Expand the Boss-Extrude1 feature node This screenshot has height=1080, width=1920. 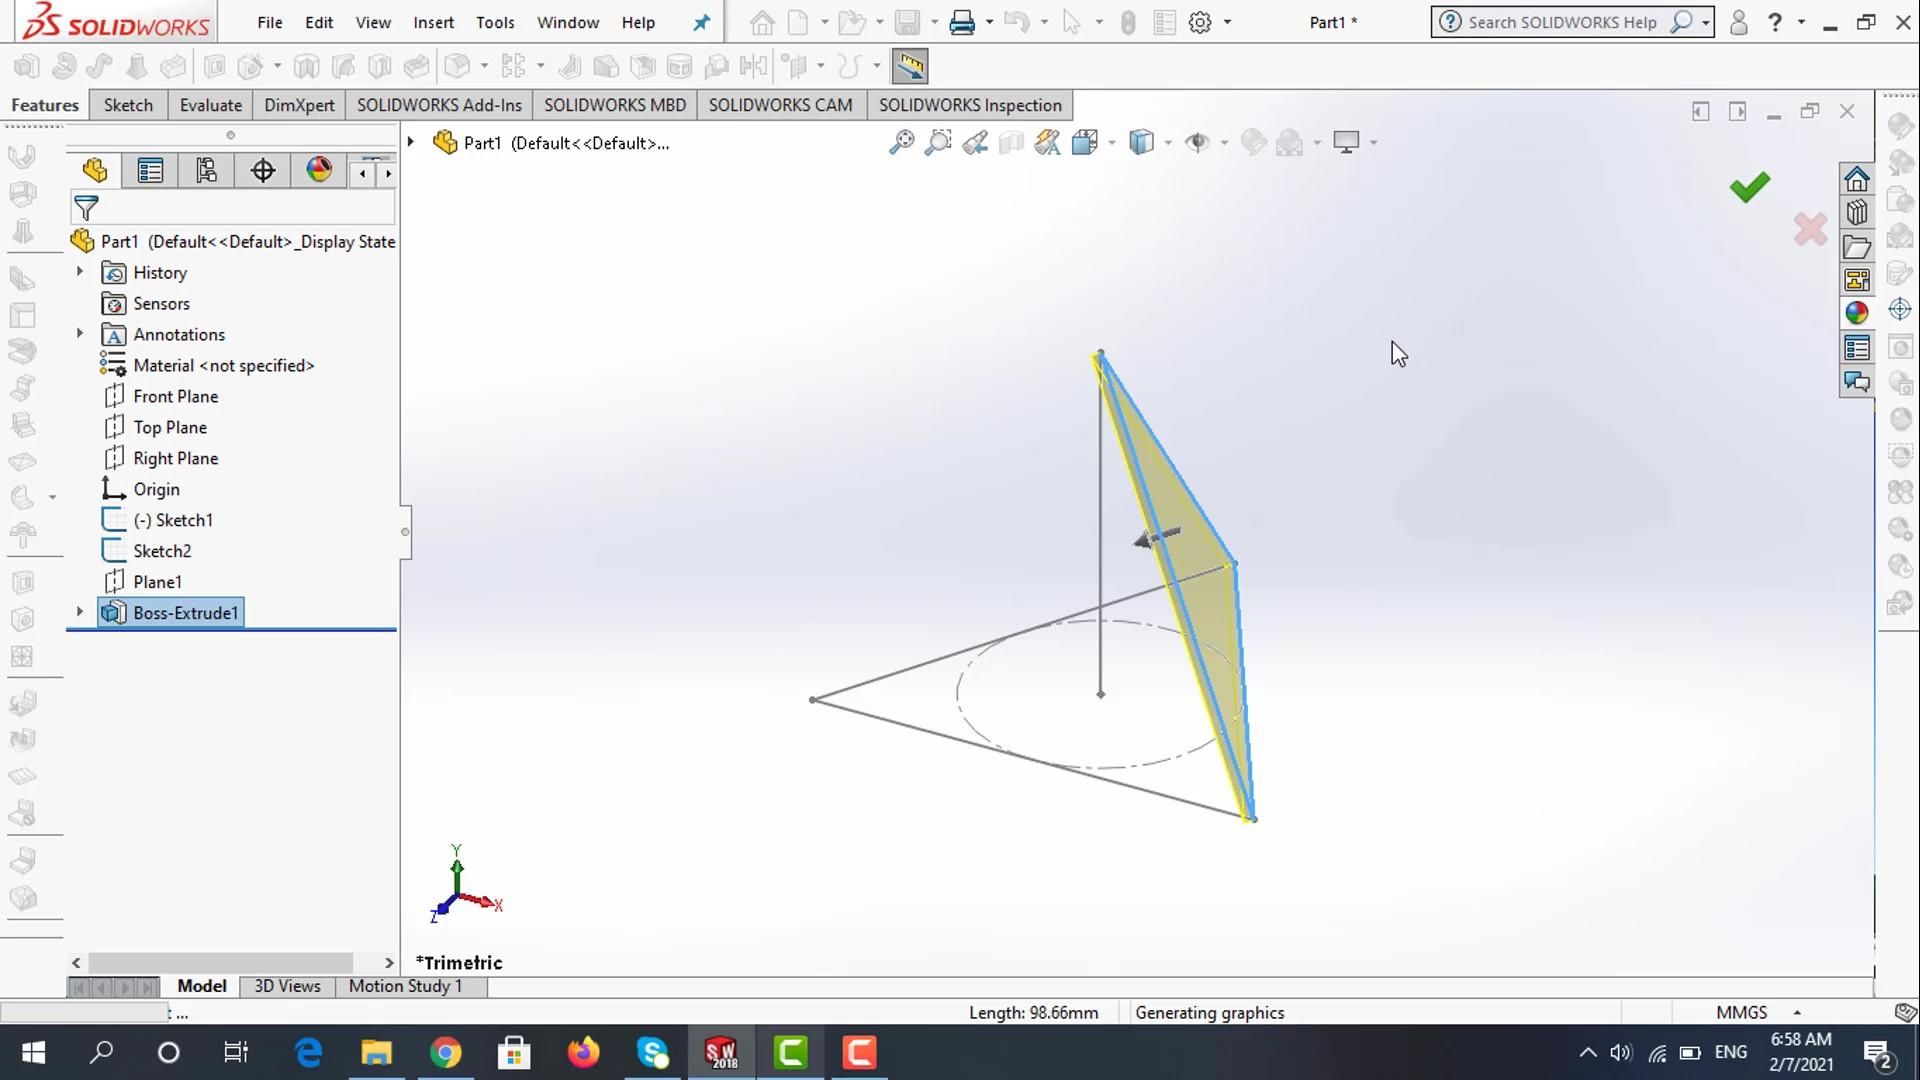[x=80, y=612]
